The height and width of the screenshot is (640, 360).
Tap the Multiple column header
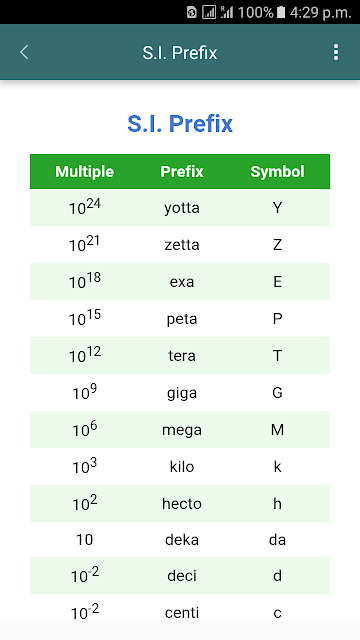click(84, 171)
